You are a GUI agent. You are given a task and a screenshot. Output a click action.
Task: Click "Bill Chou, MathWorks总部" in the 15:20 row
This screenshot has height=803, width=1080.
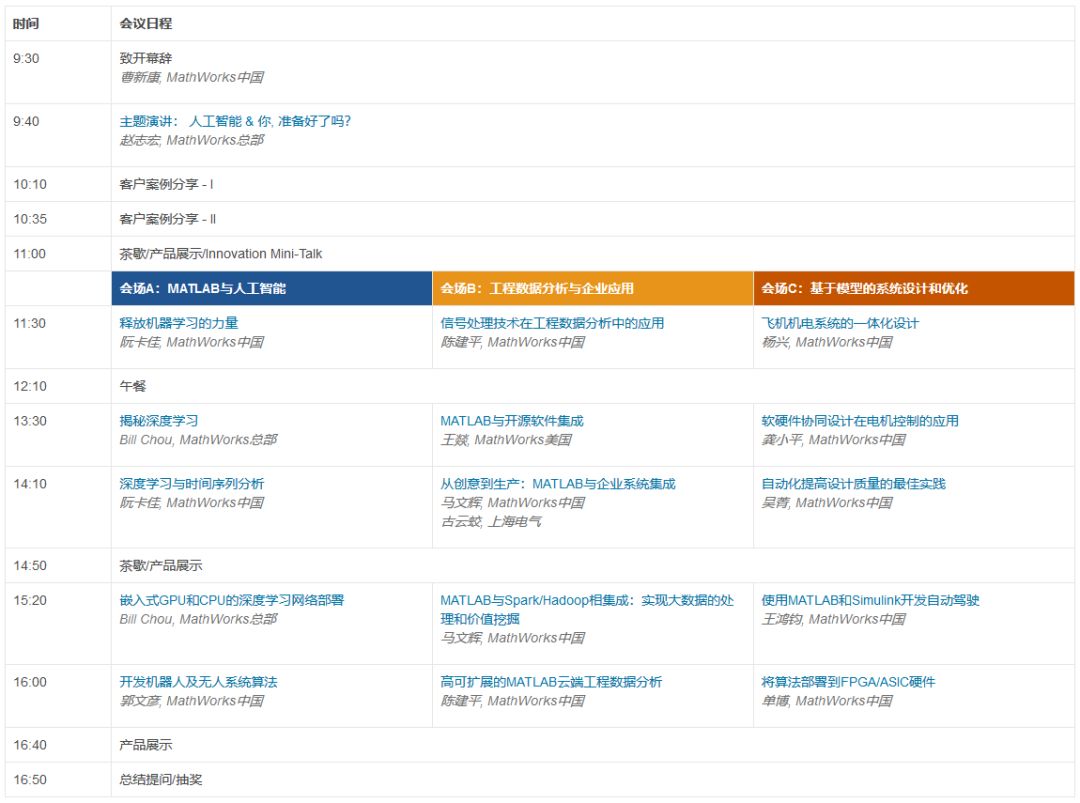[198, 619]
